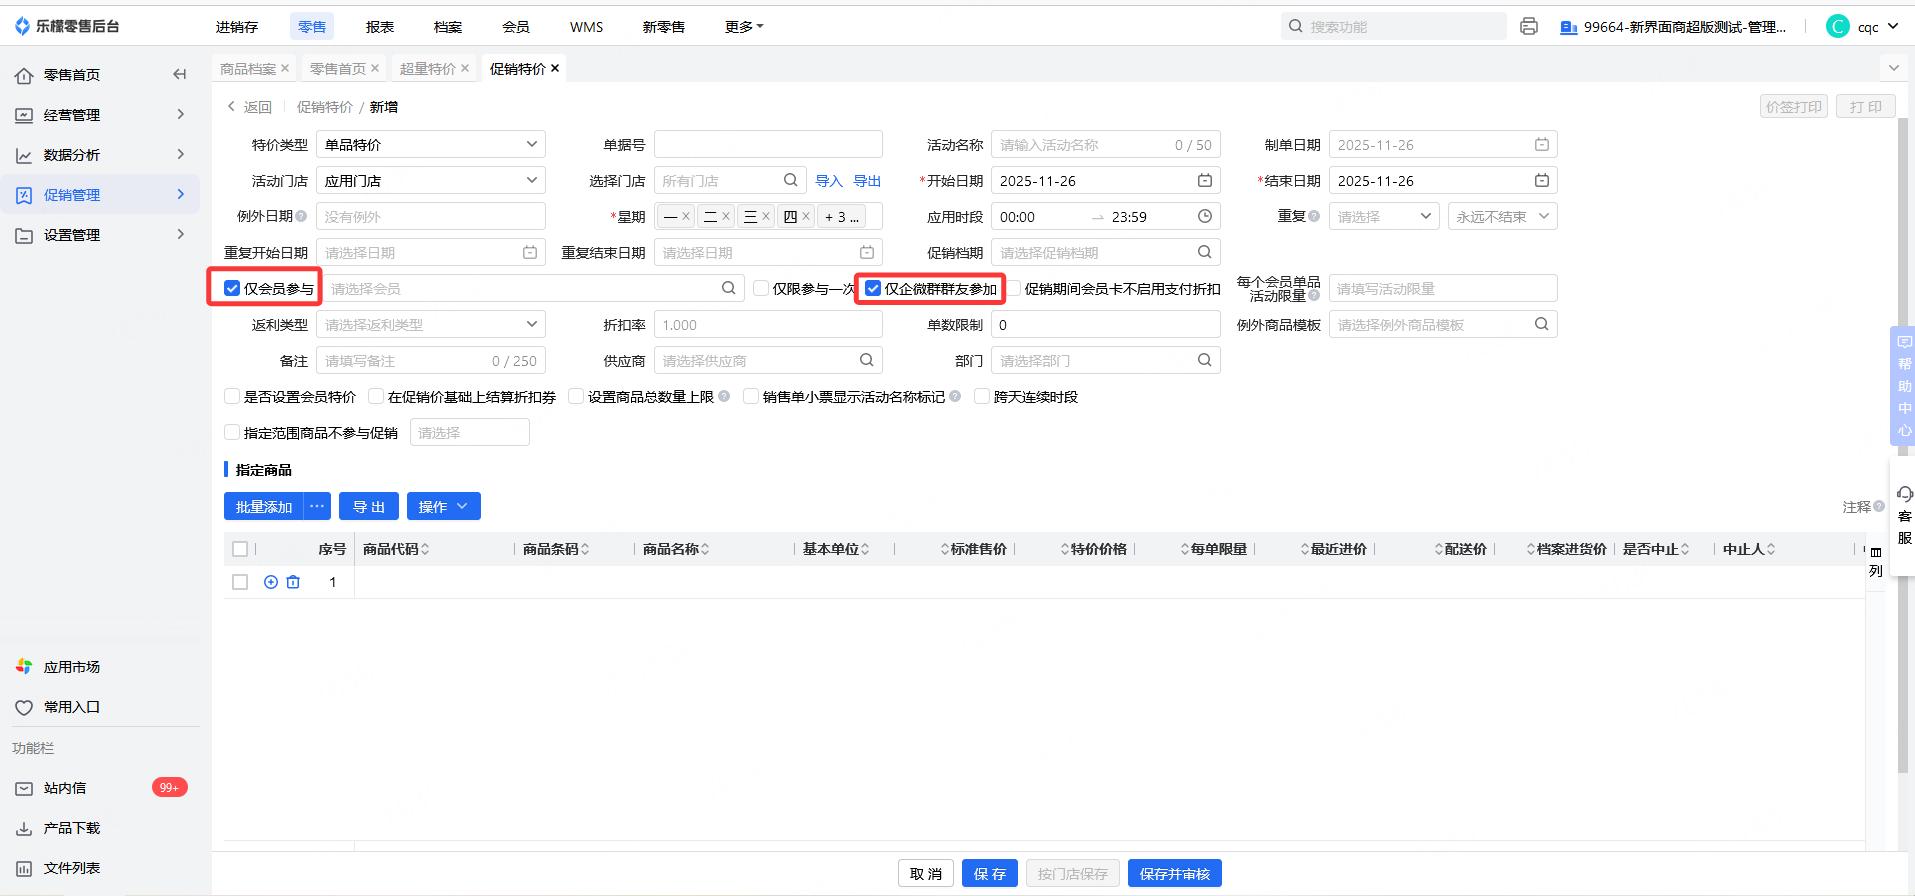
Task: Switch to the 超量特价 tab
Action: point(427,69)
